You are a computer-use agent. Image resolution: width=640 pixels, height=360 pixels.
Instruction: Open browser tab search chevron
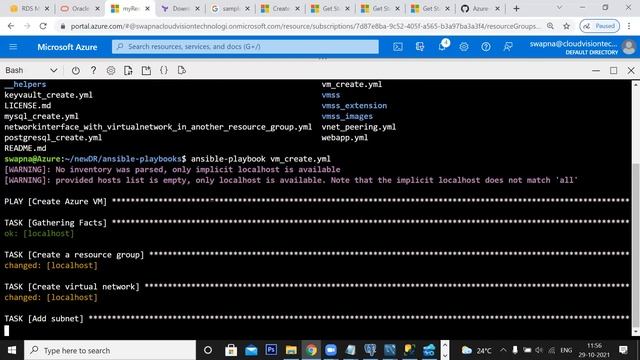559,8
